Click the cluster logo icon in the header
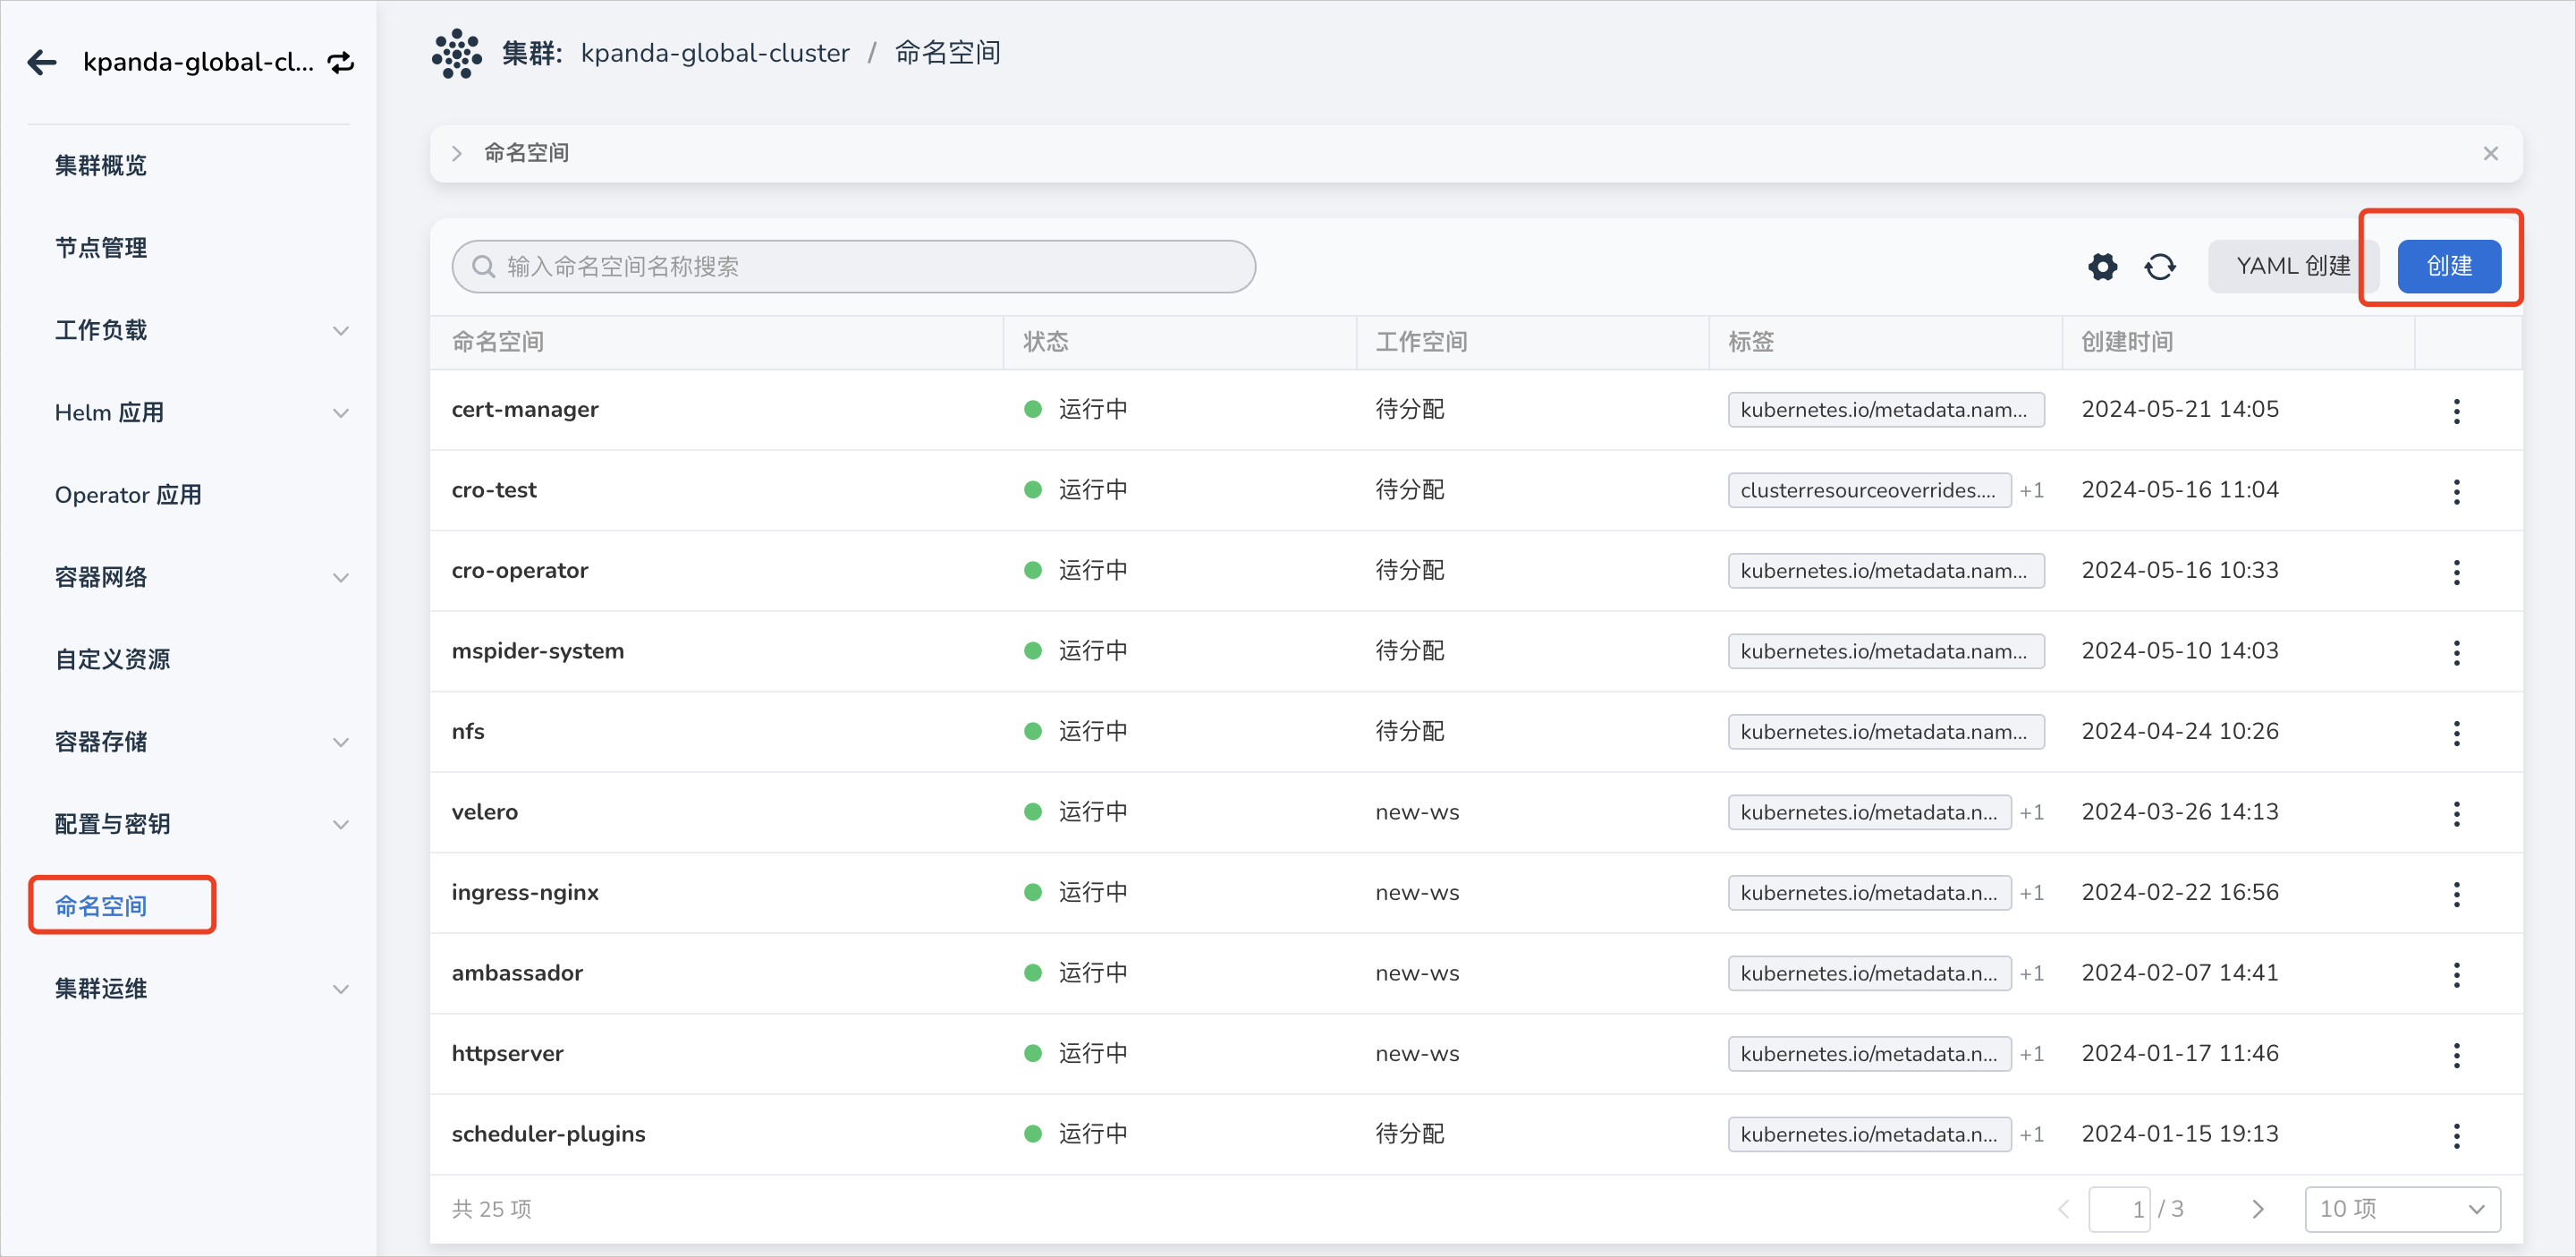This screenshot has width=2576, height=1257. (457, 53)
